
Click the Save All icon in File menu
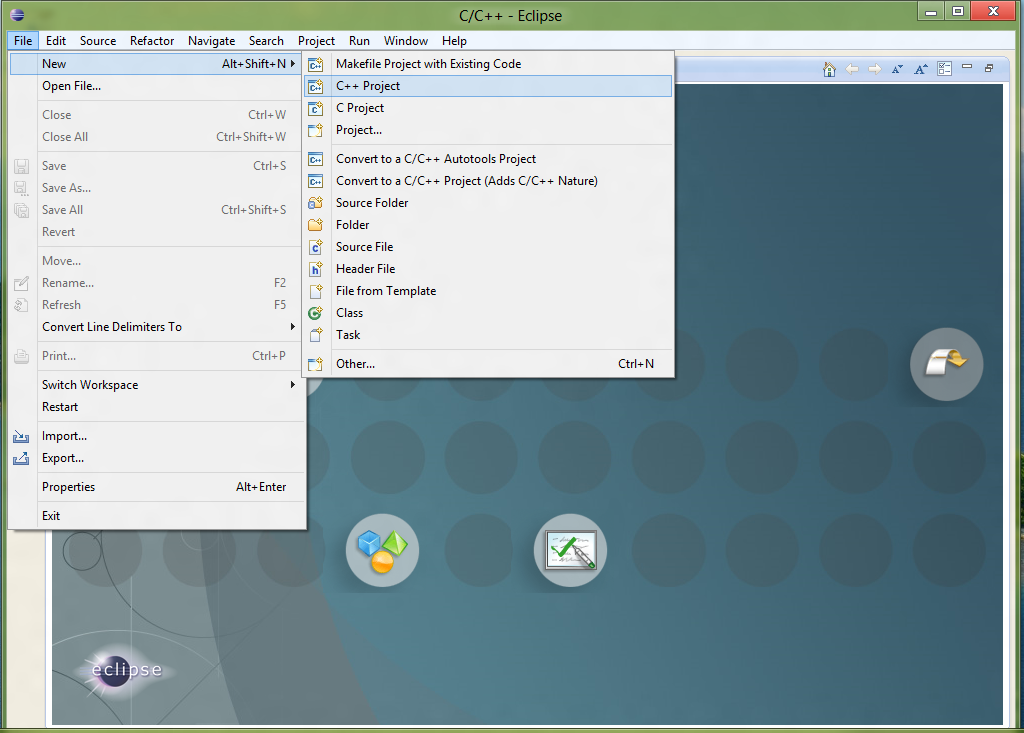click(21, 210)
